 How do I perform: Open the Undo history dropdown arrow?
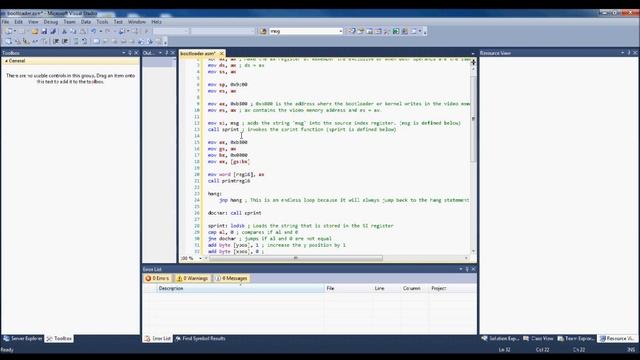click(101, 31)
